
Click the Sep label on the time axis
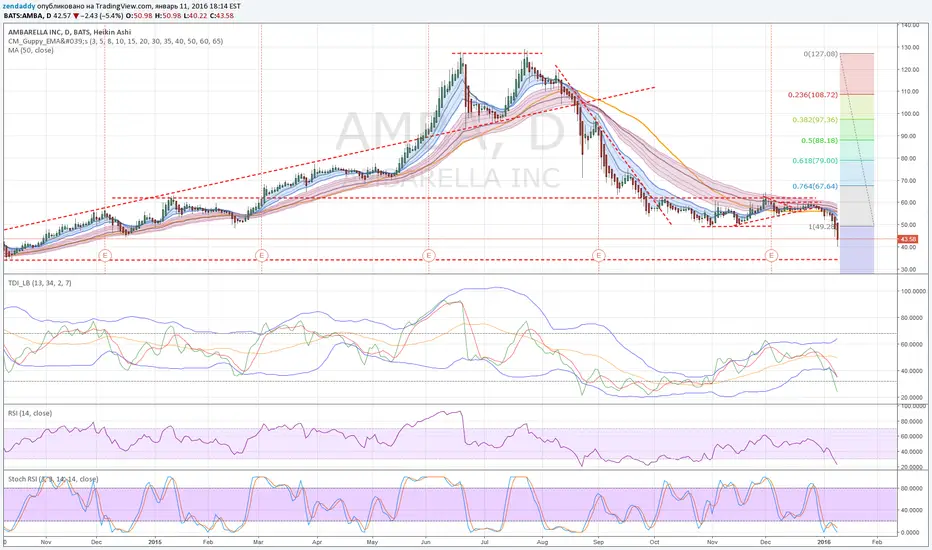point(598,542)
